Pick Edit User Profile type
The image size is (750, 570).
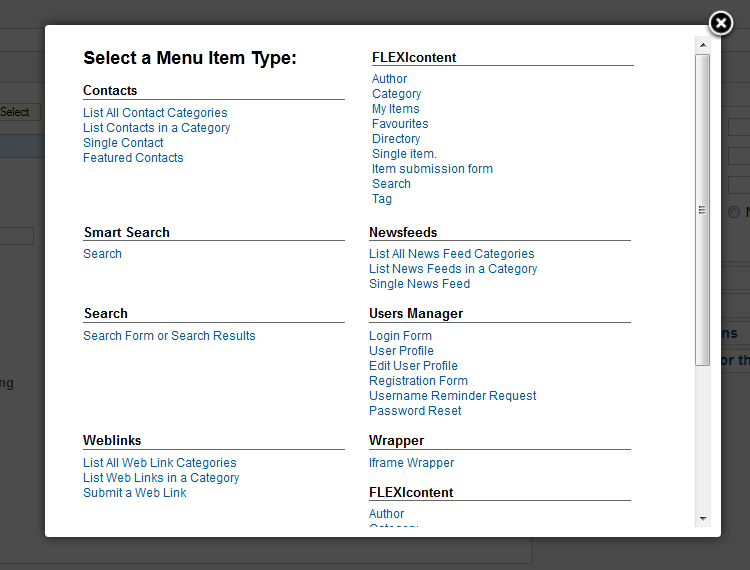click(x=413, y=366)
